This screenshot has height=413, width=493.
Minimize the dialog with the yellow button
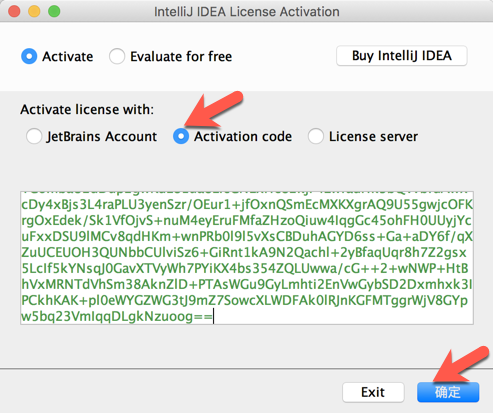point(34,11)
